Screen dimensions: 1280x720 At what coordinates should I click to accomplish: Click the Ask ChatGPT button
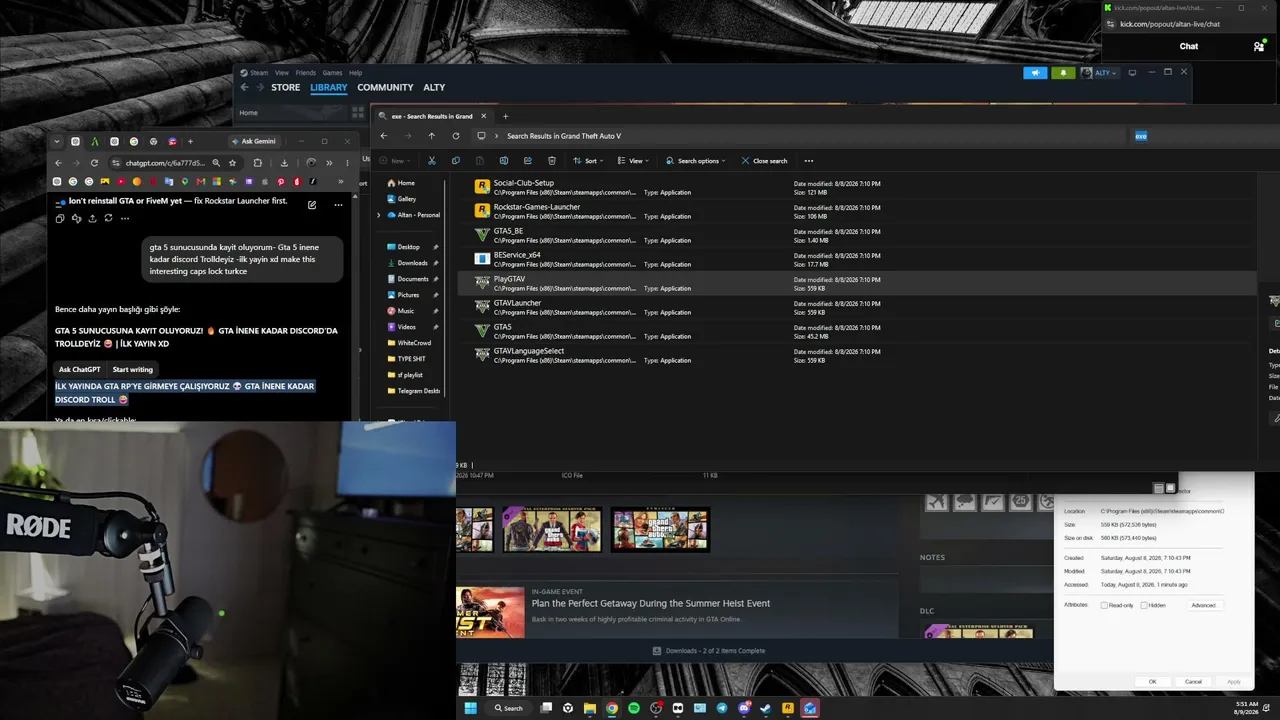79,369
